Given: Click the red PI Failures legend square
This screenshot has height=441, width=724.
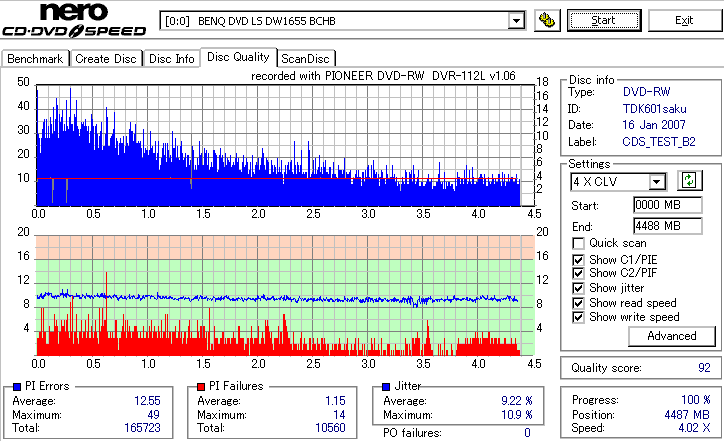Looking at the screenshot, I should pos(201,387).
